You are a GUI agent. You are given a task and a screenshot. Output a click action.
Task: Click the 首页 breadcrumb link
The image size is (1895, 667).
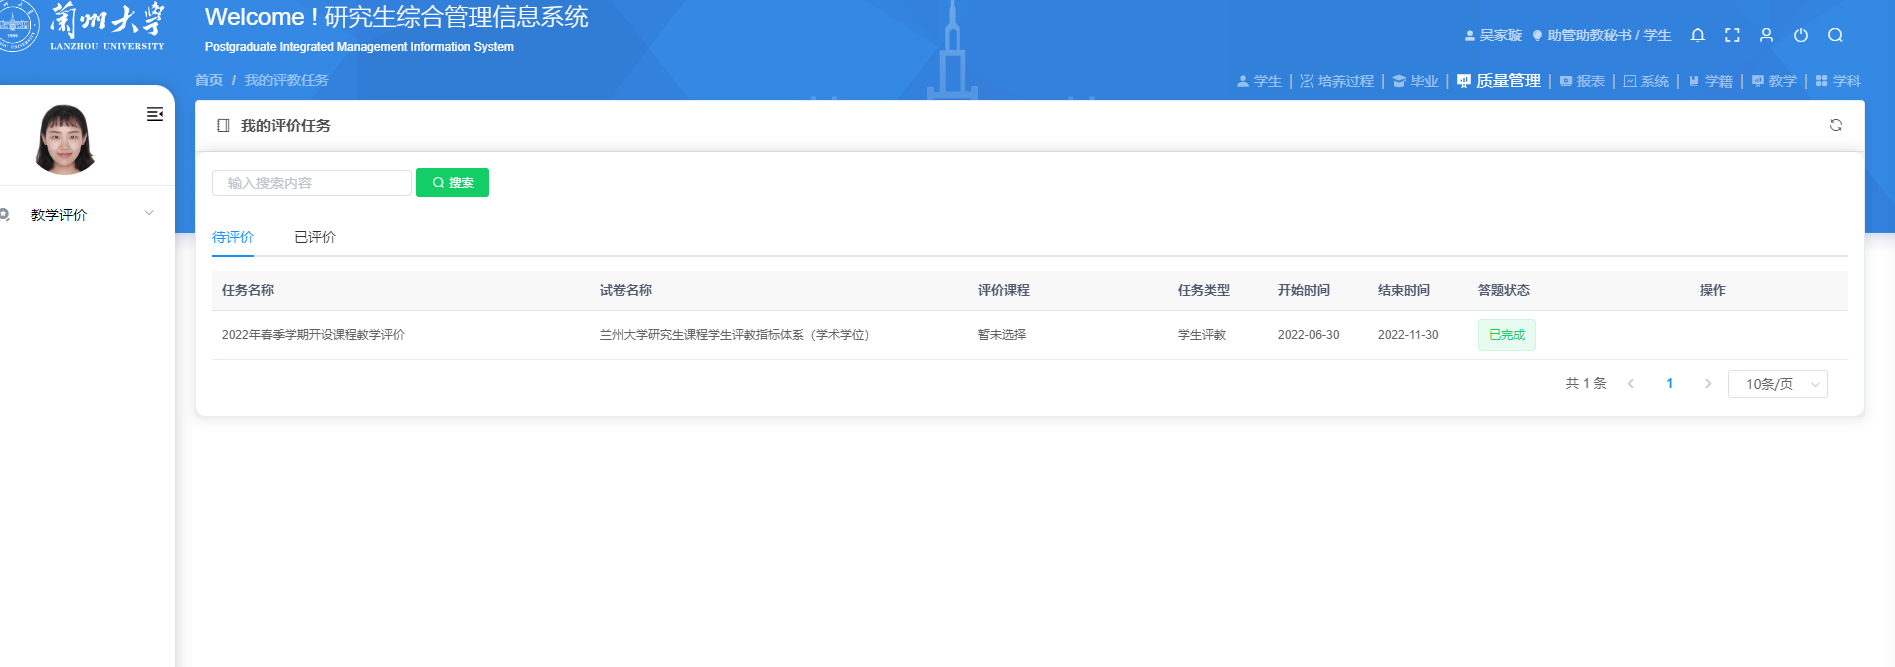[x=209, y=80]
